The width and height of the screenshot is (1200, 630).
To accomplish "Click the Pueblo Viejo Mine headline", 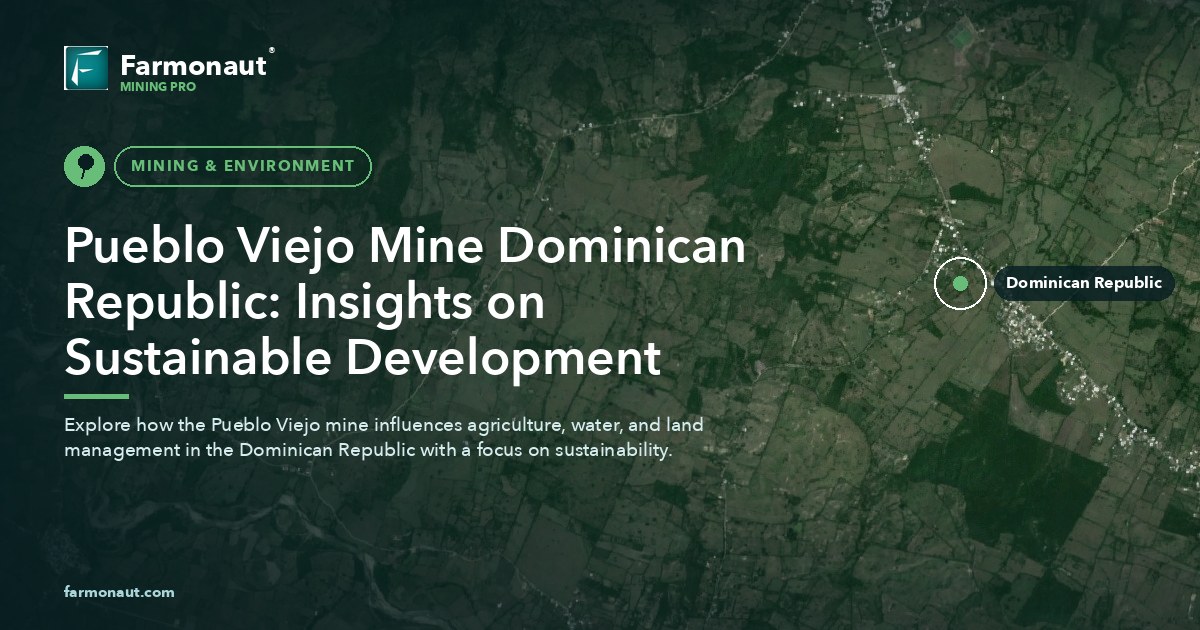I will tap(405, 302).
